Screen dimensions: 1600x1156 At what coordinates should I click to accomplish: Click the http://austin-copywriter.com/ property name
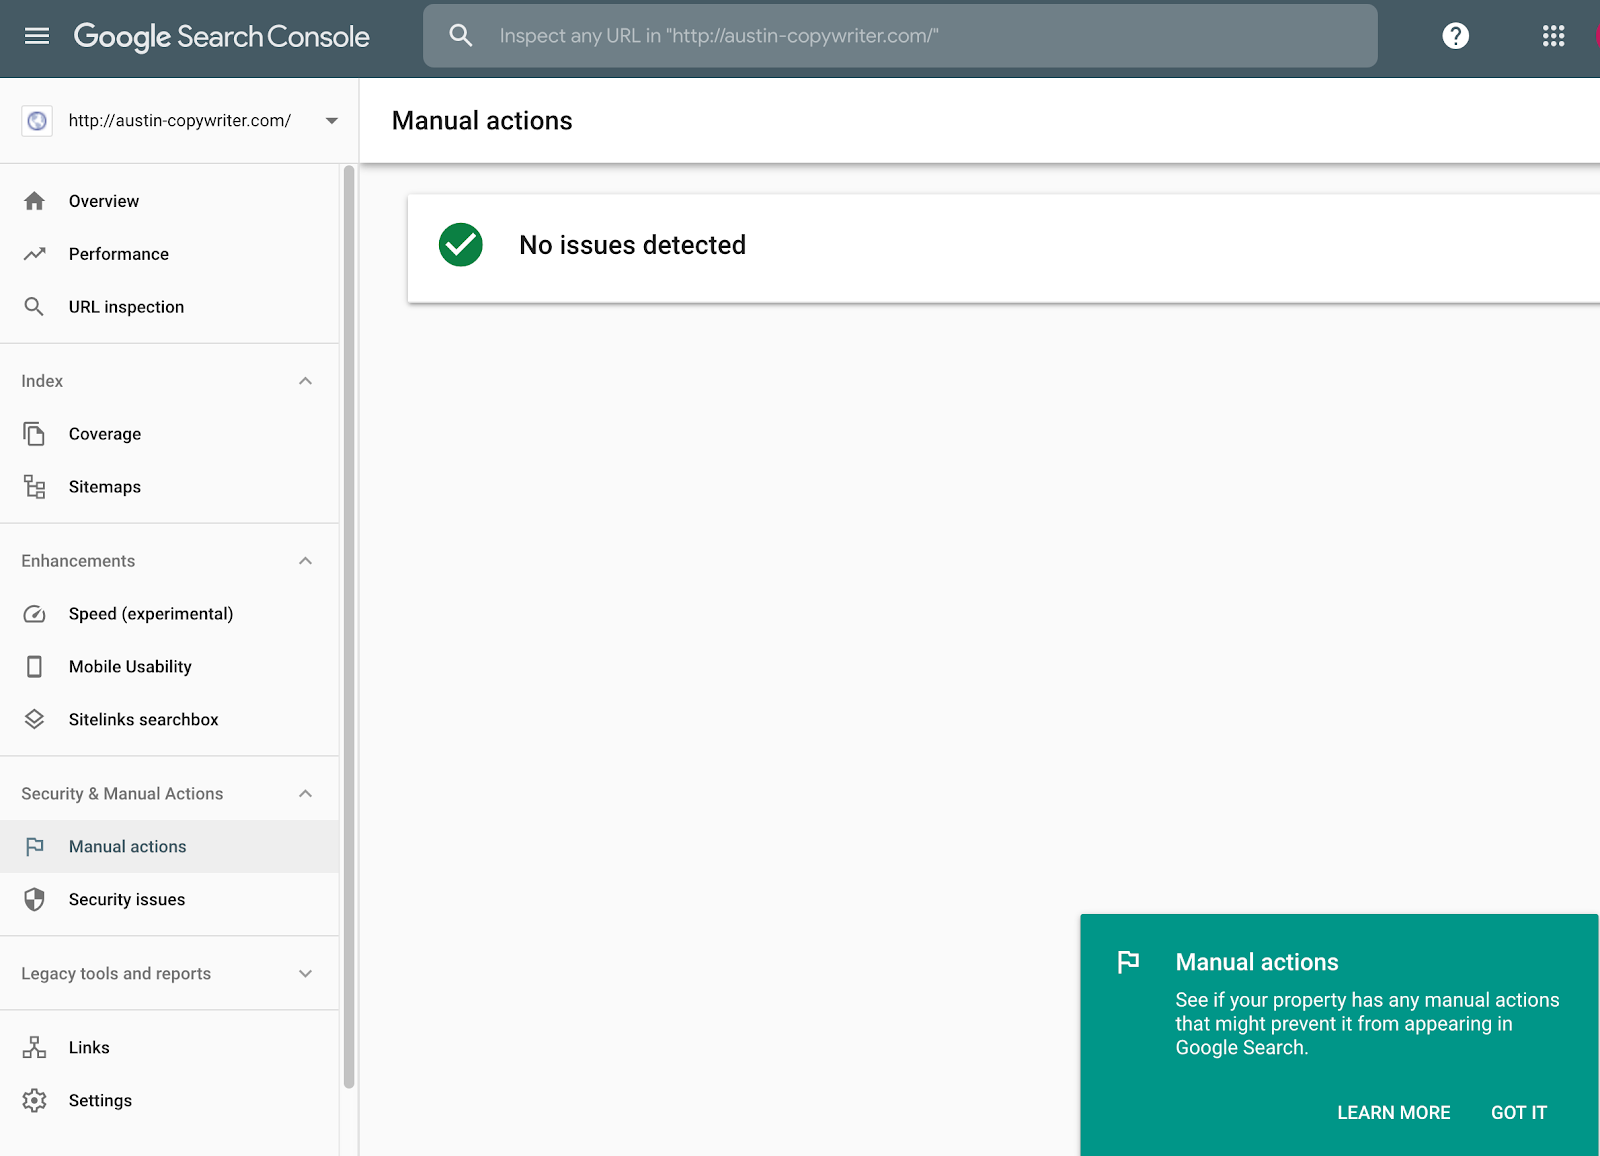point(180,121)
